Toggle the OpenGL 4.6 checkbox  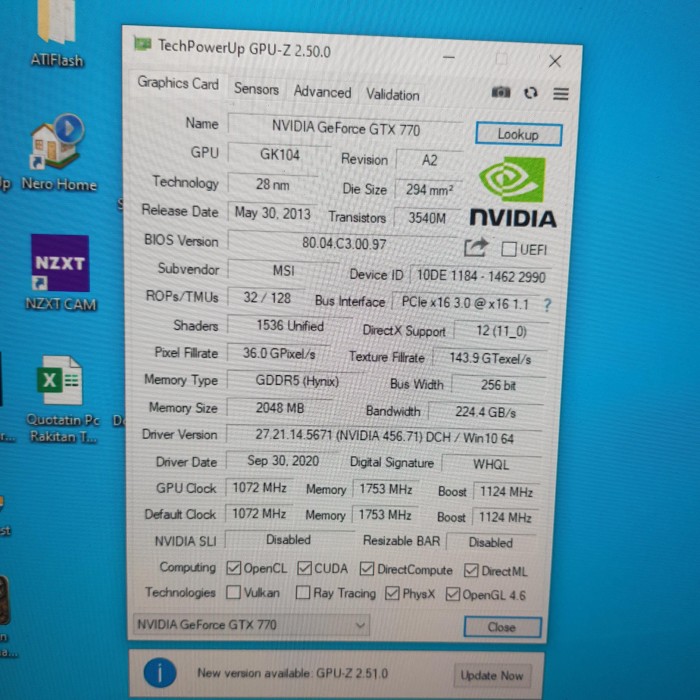tap(453, 594)
